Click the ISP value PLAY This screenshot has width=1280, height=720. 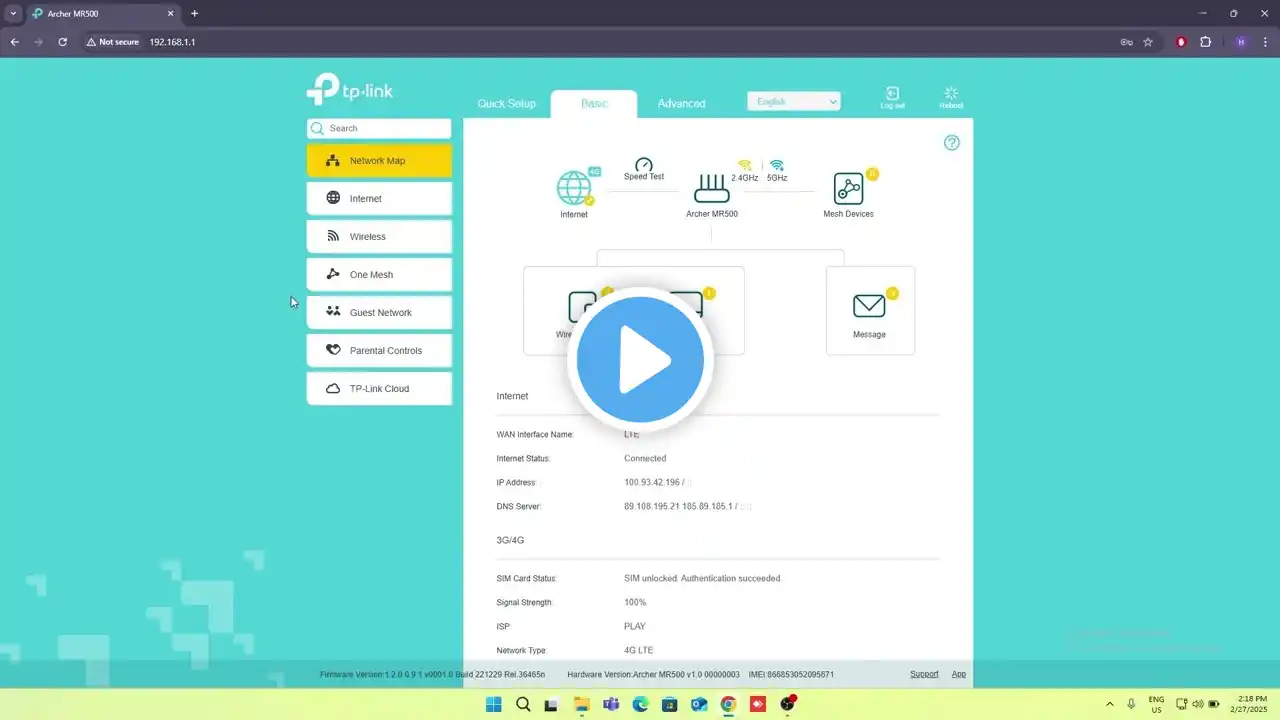coord(635,627)
